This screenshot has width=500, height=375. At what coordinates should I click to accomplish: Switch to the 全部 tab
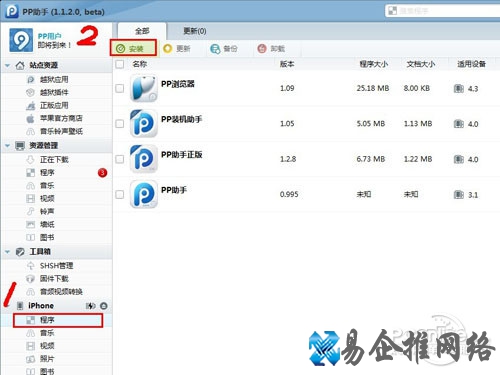click(142, 31)
